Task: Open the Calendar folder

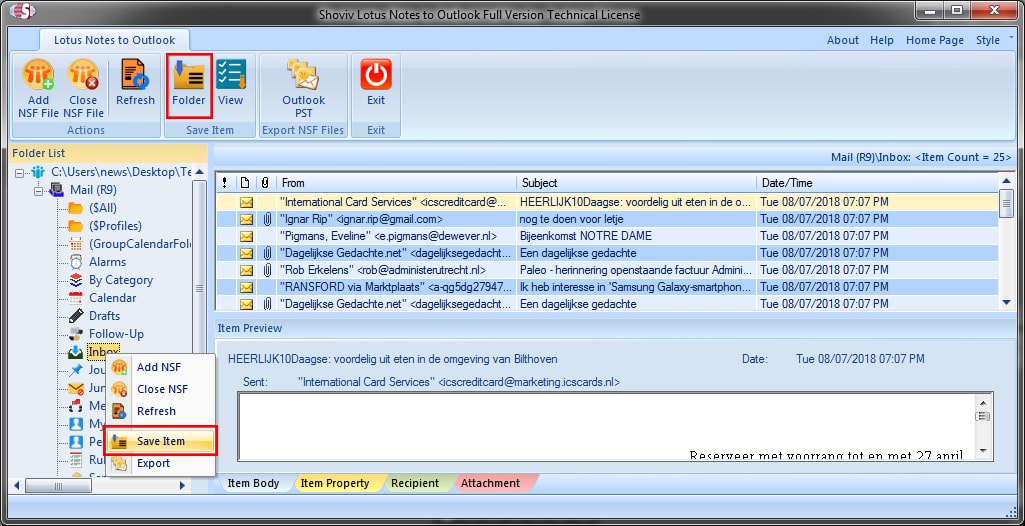Action: [x=112, y=298]
